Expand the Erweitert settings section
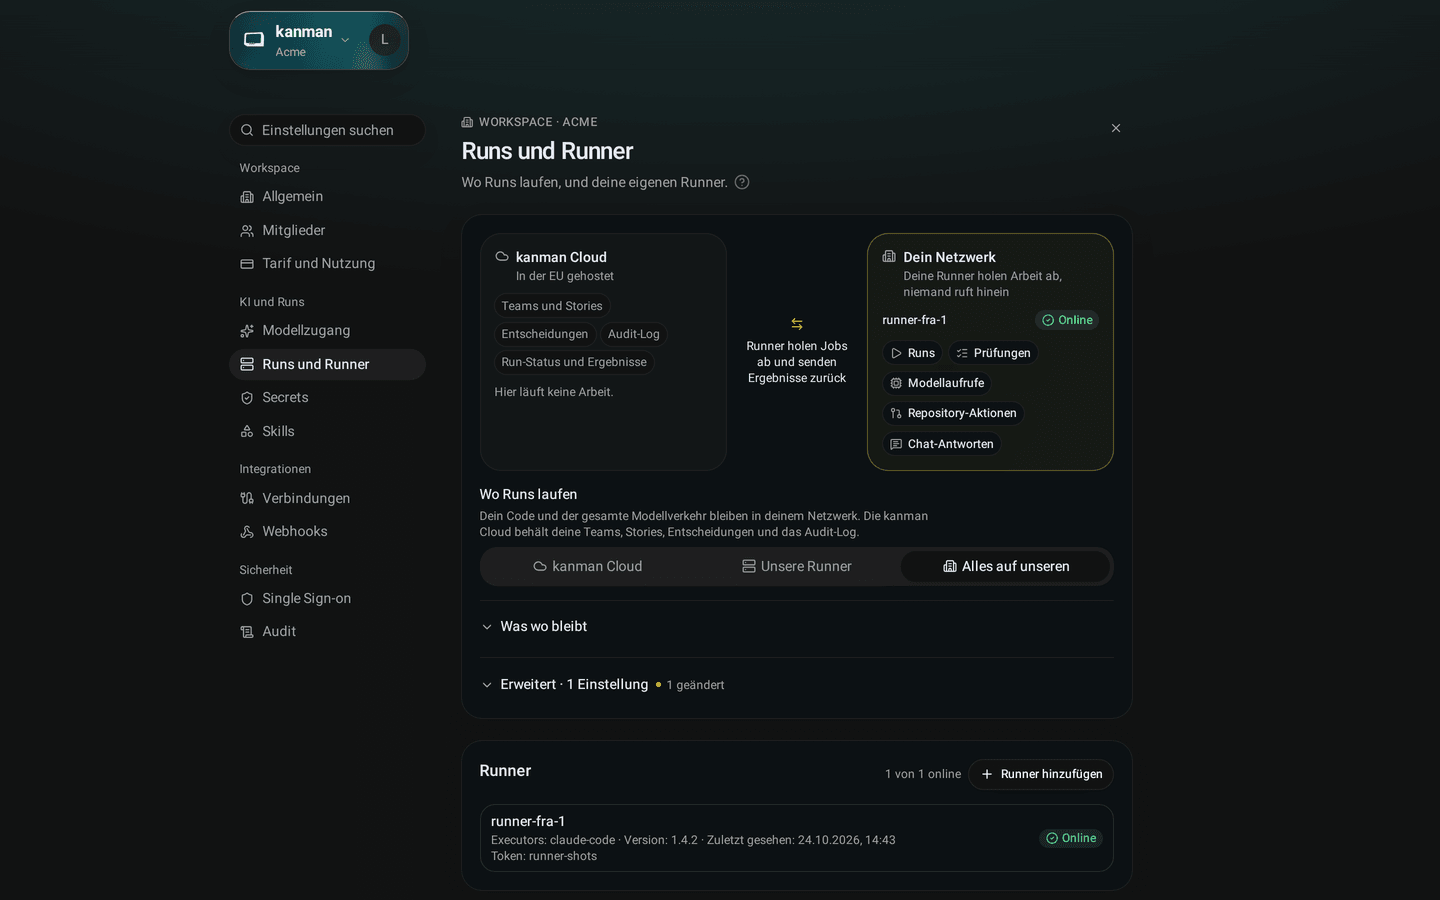 coord(797,685)
